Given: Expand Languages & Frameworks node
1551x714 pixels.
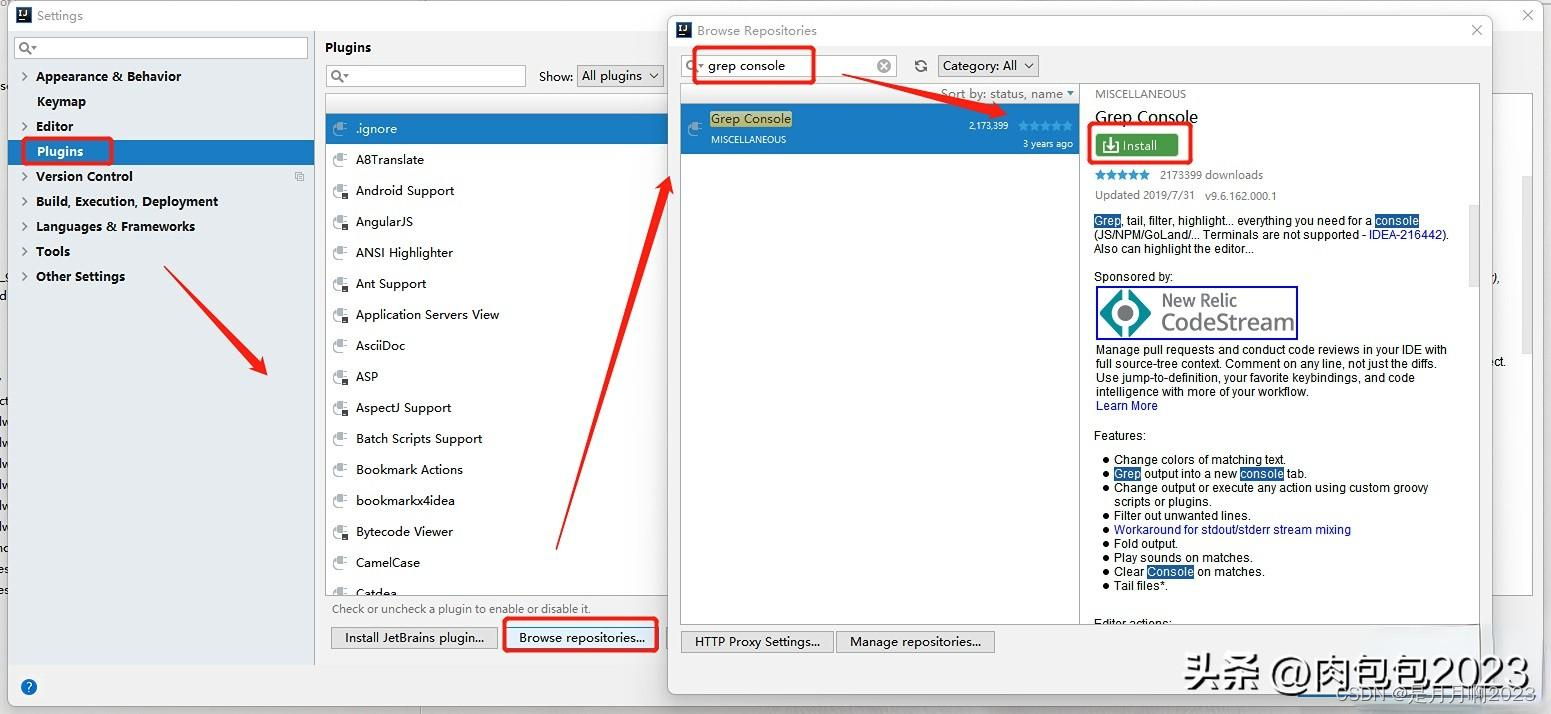Looking at the screenshot, I should (24, 227).
